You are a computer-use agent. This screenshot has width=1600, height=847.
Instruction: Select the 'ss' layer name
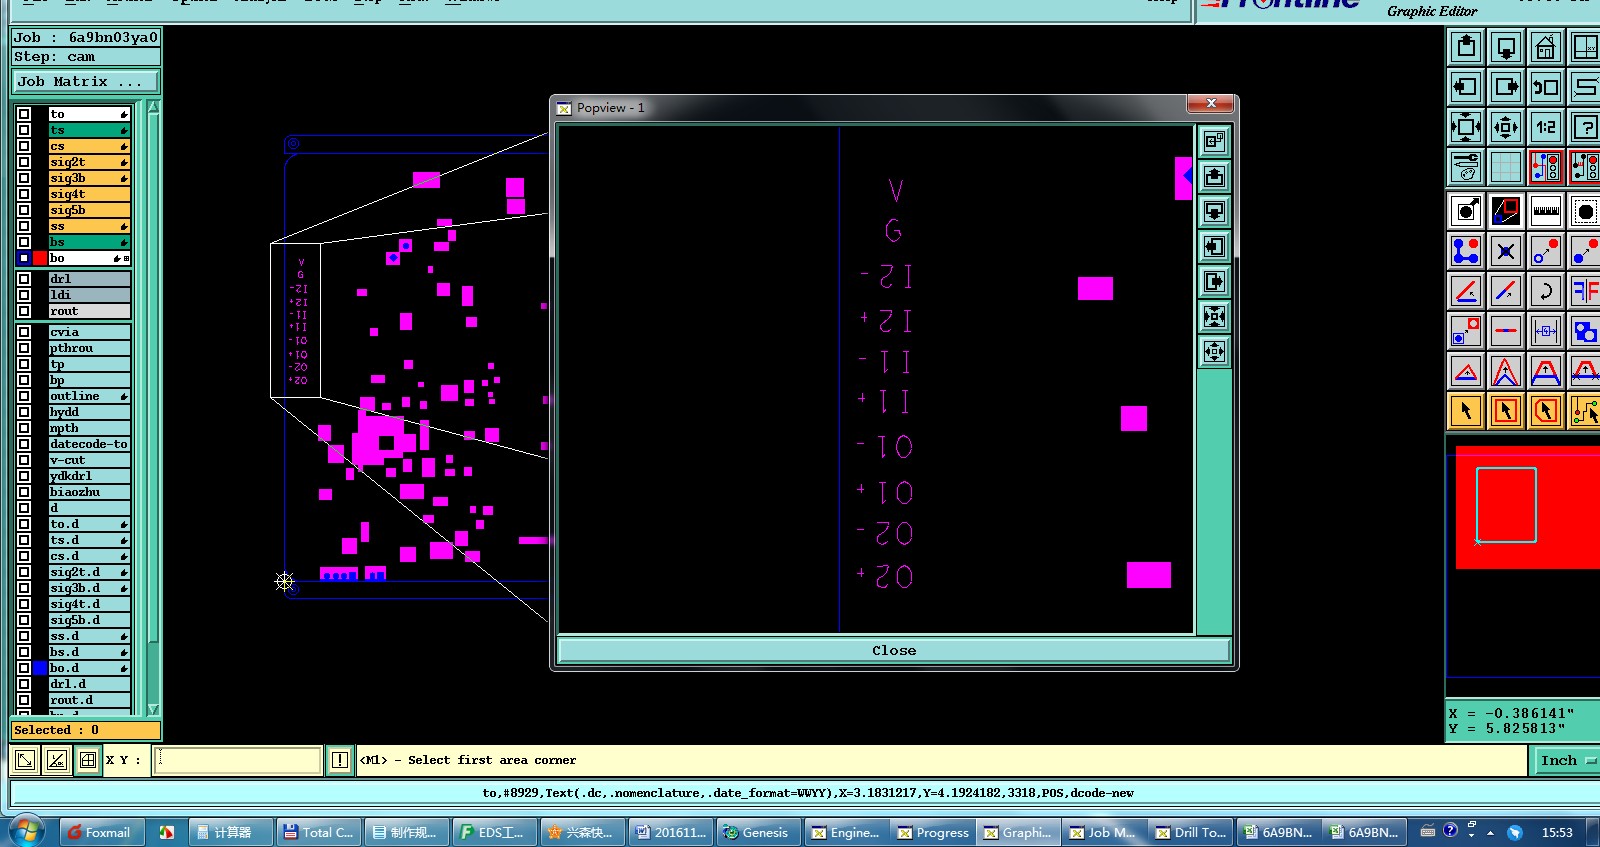90,226
